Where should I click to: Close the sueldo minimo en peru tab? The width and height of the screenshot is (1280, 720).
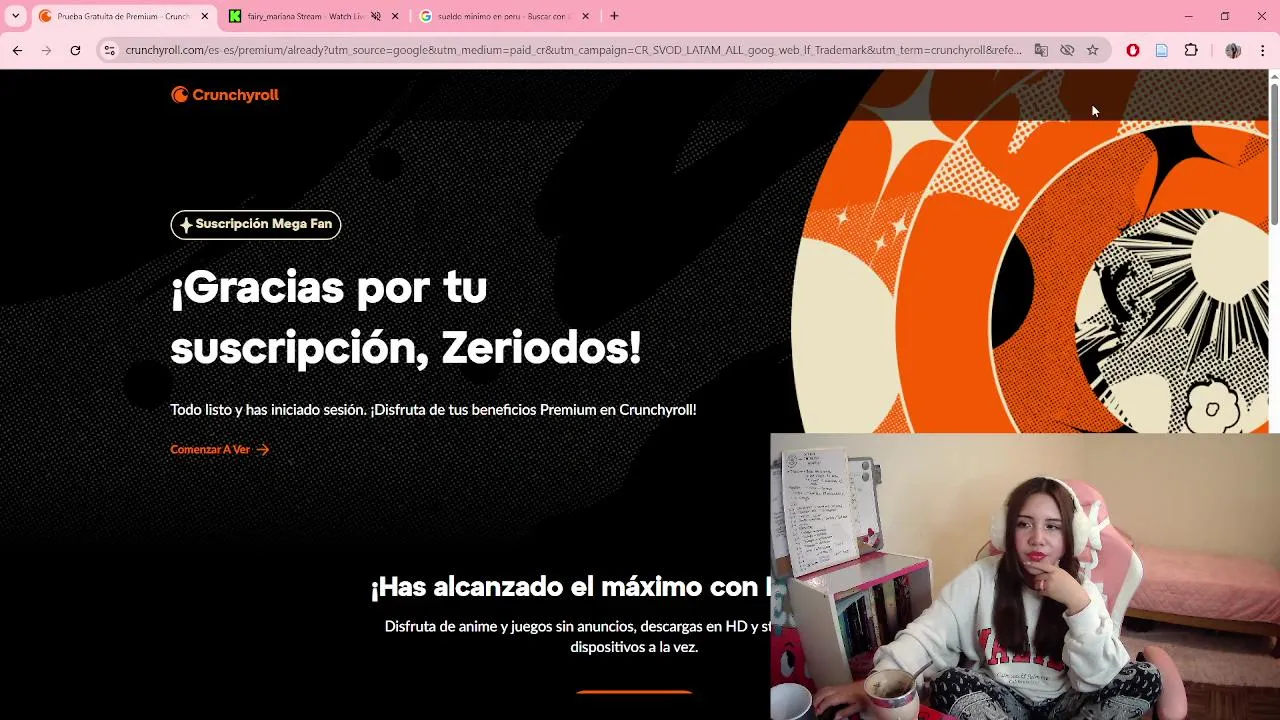(x=585, y=16)
